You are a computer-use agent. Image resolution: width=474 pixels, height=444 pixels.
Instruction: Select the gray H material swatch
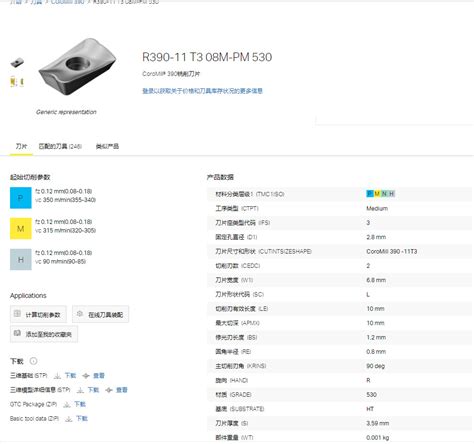click(21, 259)
